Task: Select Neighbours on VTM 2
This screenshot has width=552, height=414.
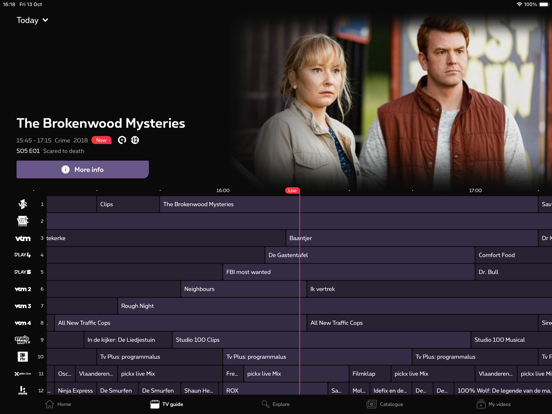Action: [x=243, y=289]
